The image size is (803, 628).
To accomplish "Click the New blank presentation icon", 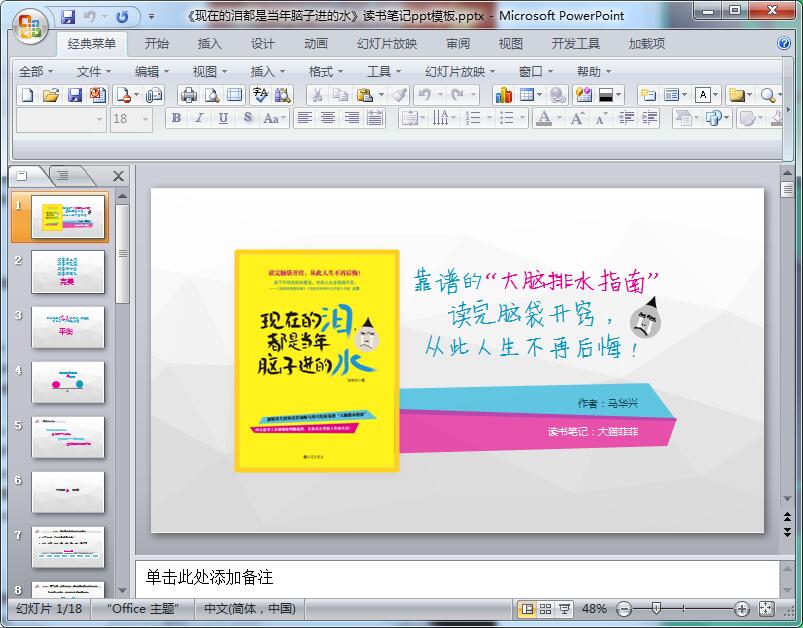I will tap(28, 95).
